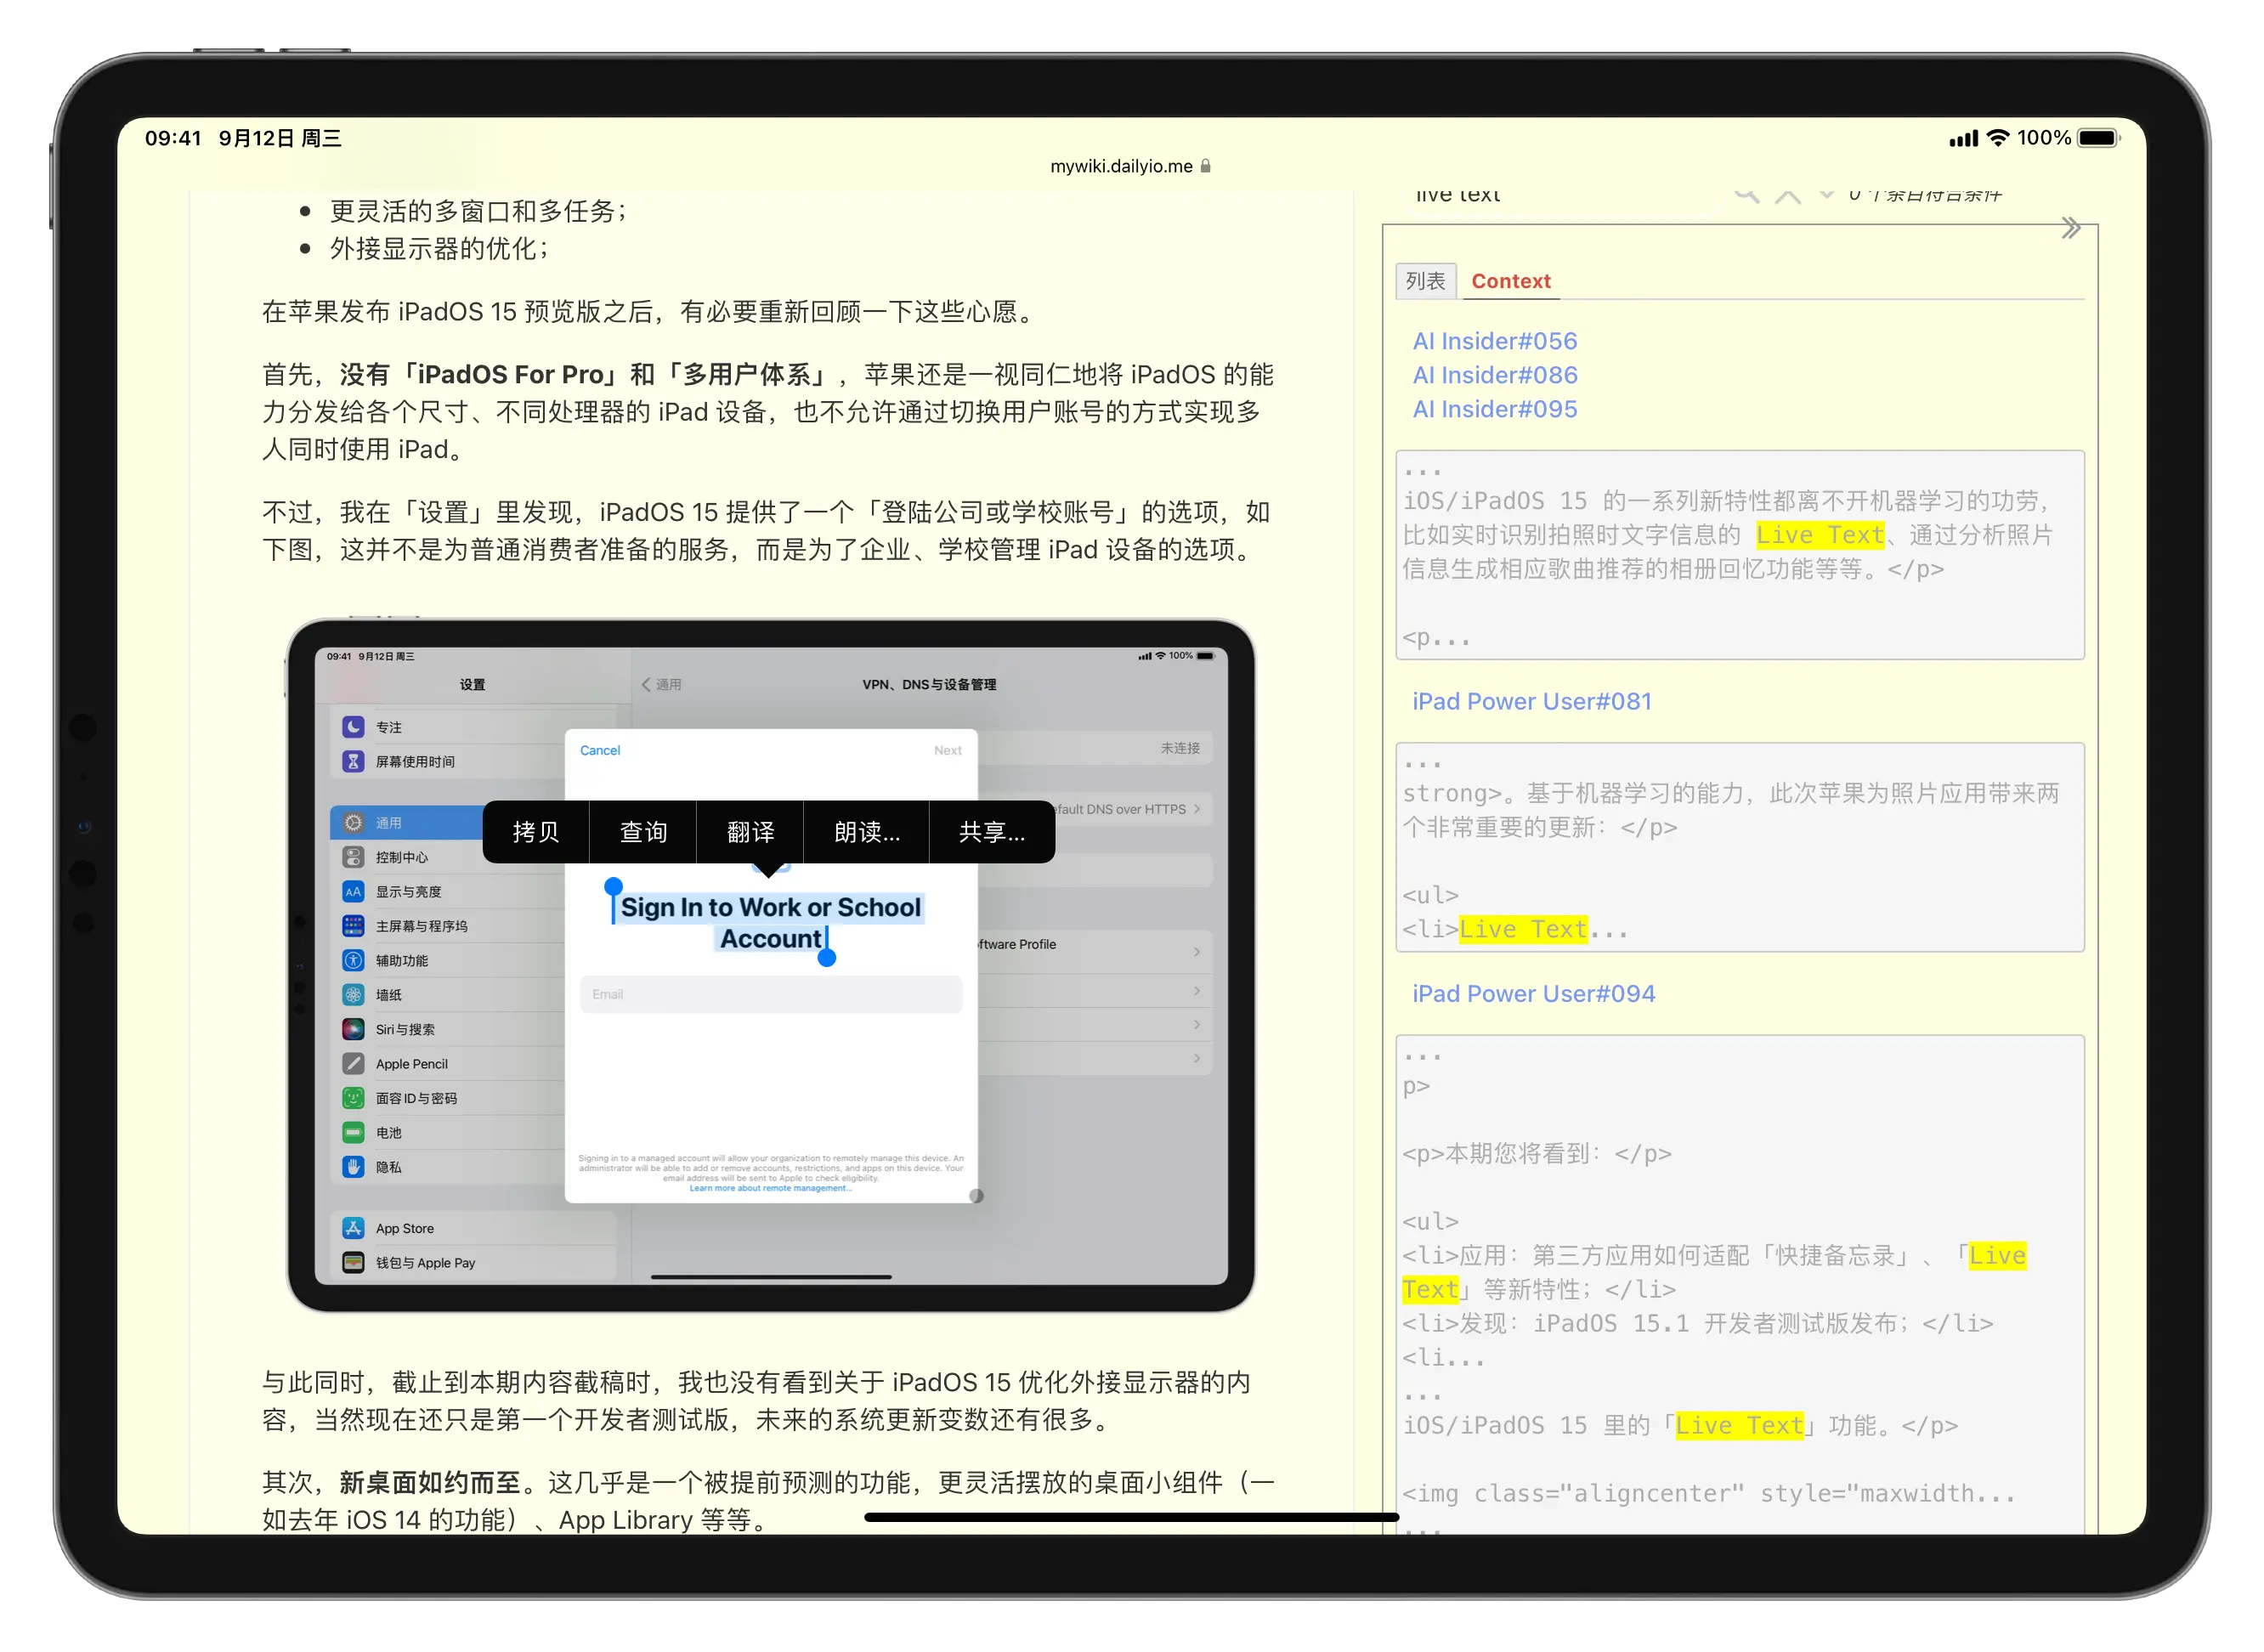Viewport: 2264px width, 1652px height.
Task: Tap the '设置' heading in embedded screenshot
Action: (472, 685)
